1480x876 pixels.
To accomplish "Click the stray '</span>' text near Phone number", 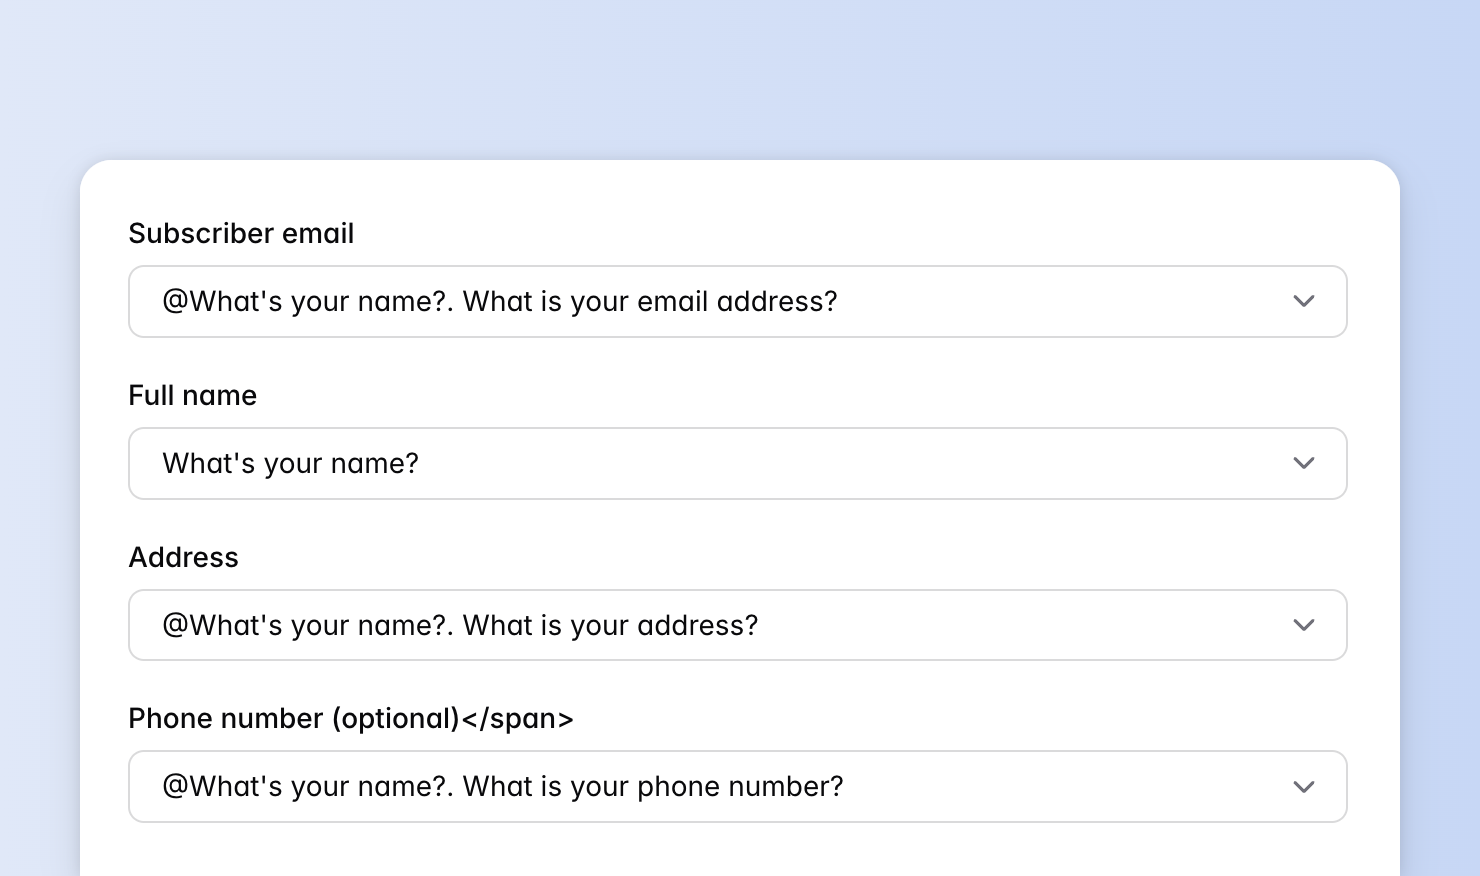I will 517,718.
